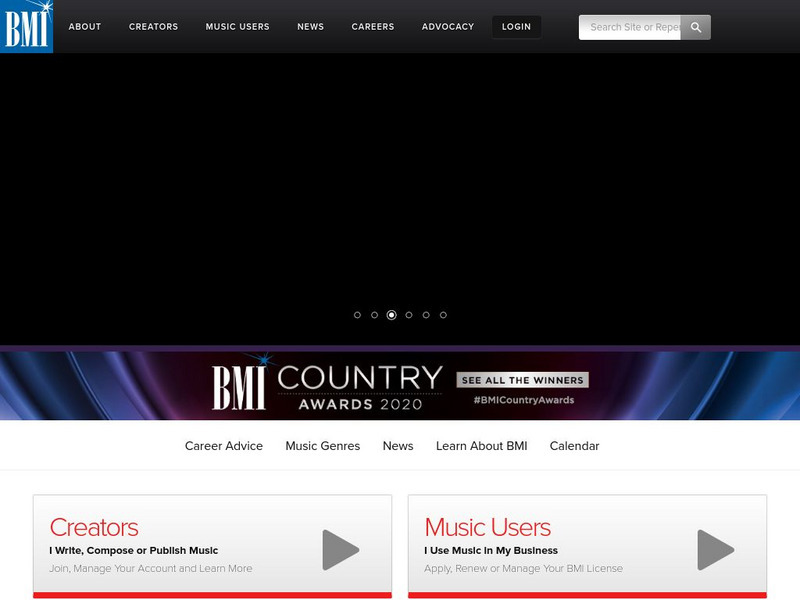The height and width of the screenshot is (600, 800).
Task: Open the Music Genres link
Action: tap(322, 446)
